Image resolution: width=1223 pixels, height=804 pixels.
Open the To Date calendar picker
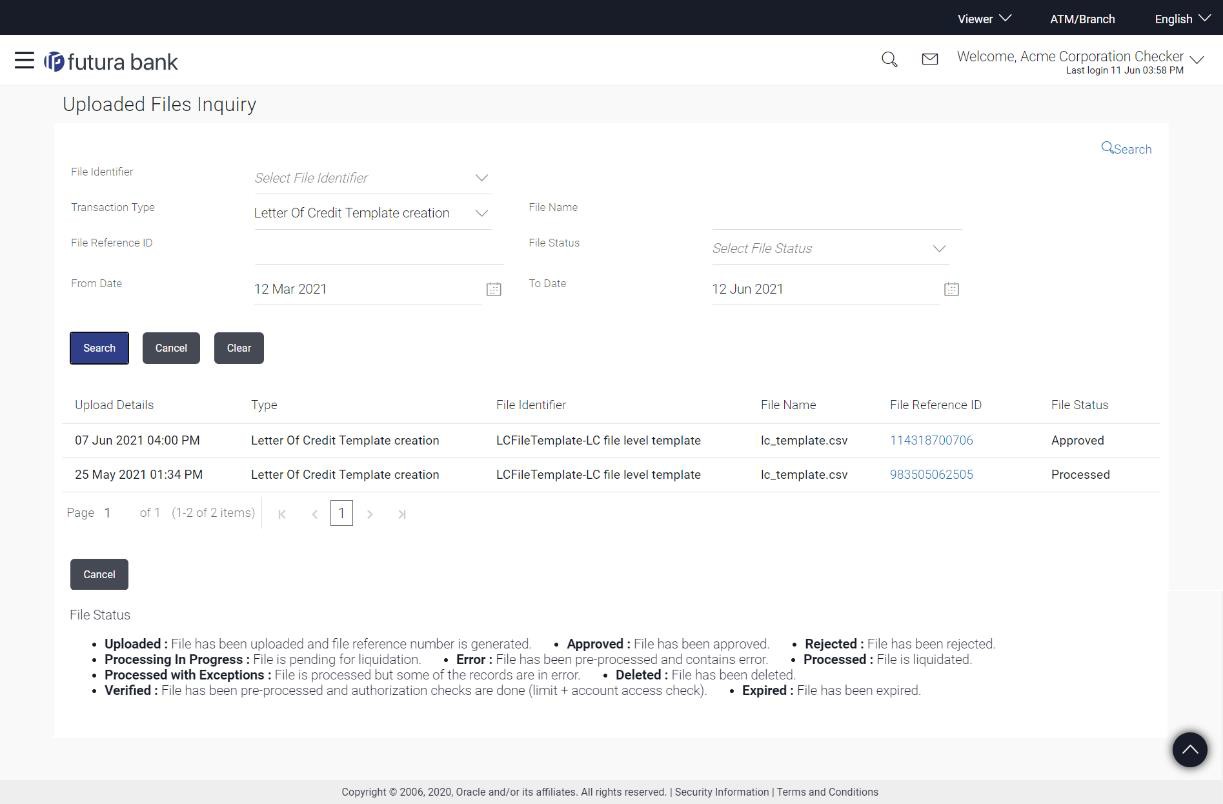coord(951,289)
